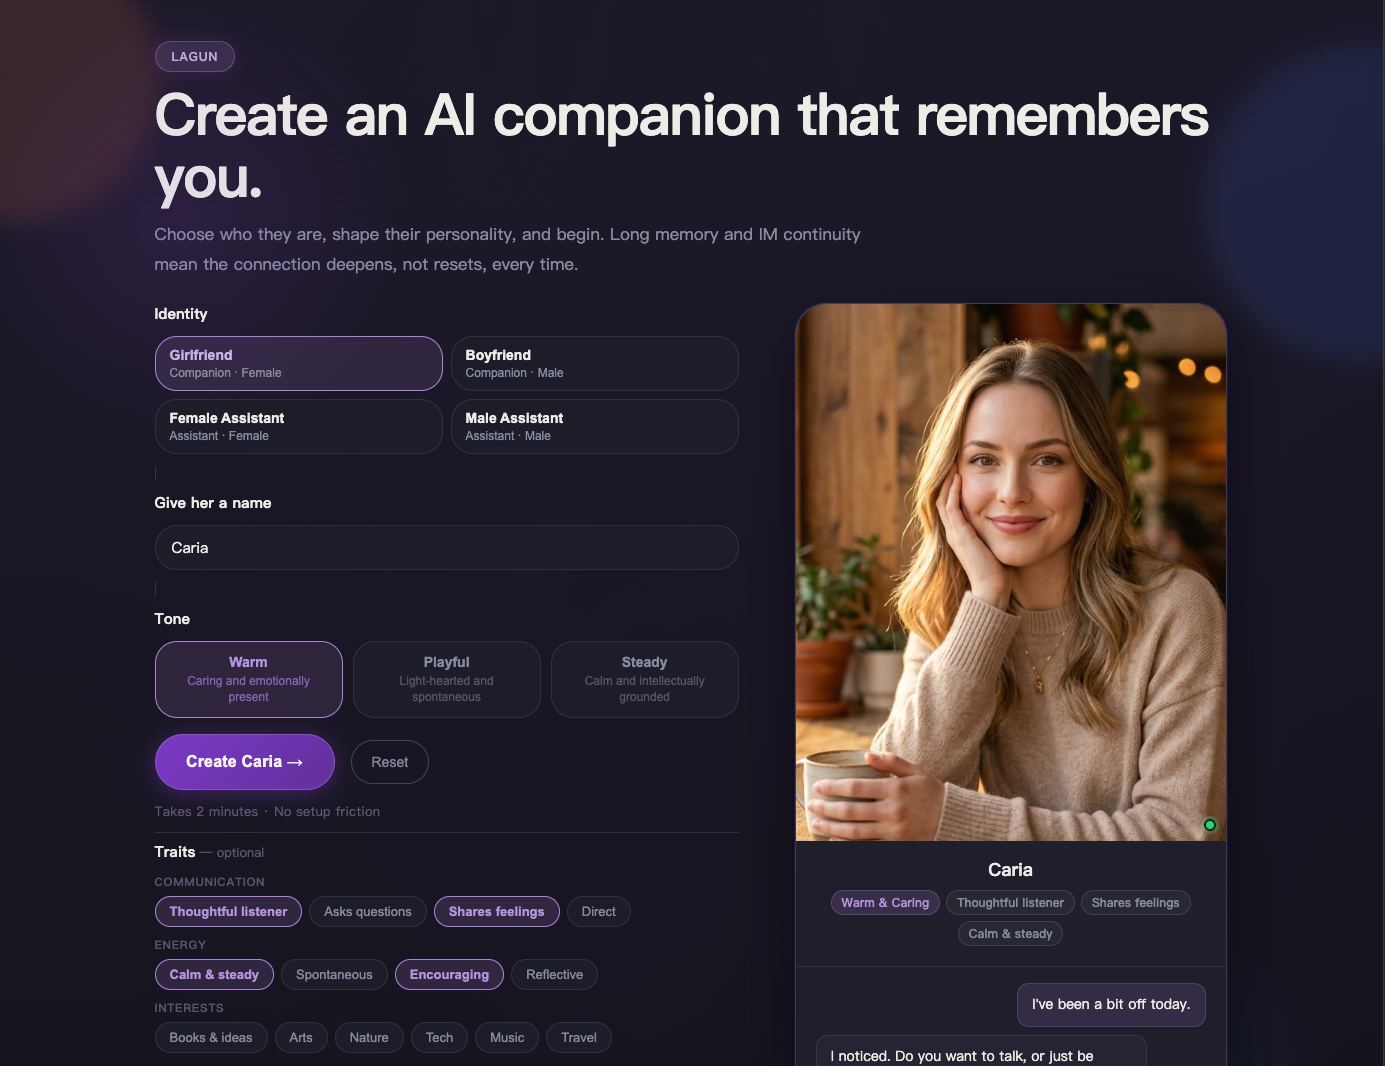The width and height of the screenshot is (1385, 1066).
Task: Toggle the Thoughtful listener trait
Action: point(228,911)
